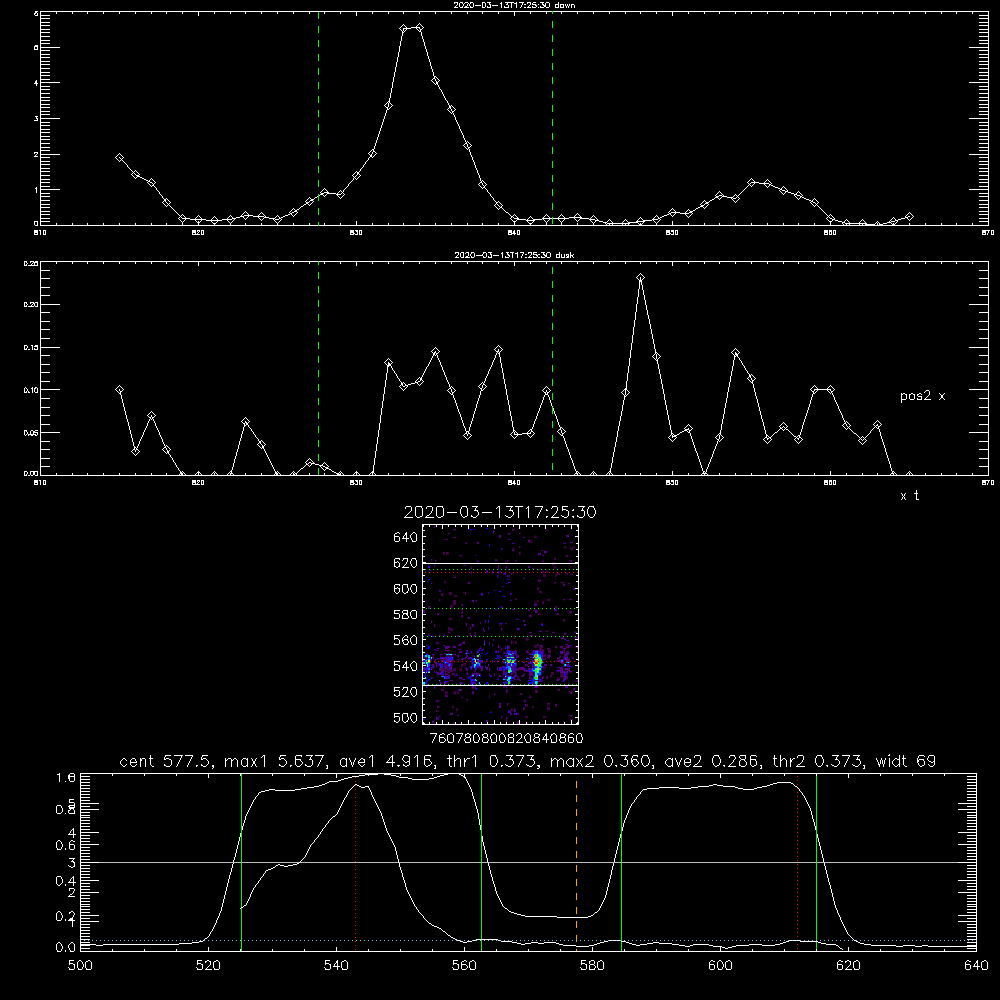Click the '560' x-axis label of bottom plot
The width and height of the screenshot is (1000, 1000).
[x=464, y=966]
